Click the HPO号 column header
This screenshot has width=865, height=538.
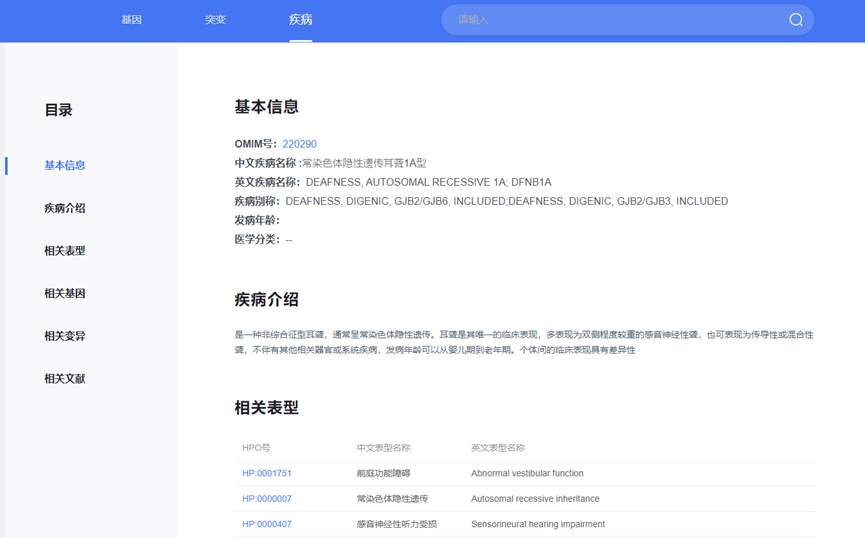(256, 448)
